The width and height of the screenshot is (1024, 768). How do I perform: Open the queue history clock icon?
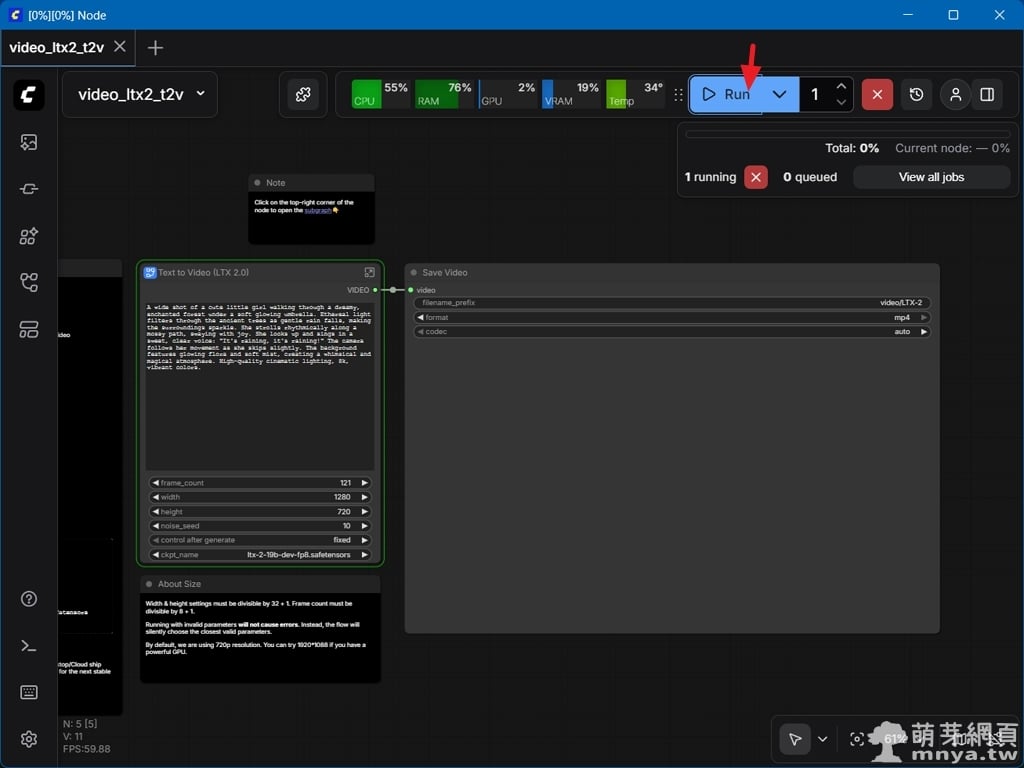[x=917, y=94]
